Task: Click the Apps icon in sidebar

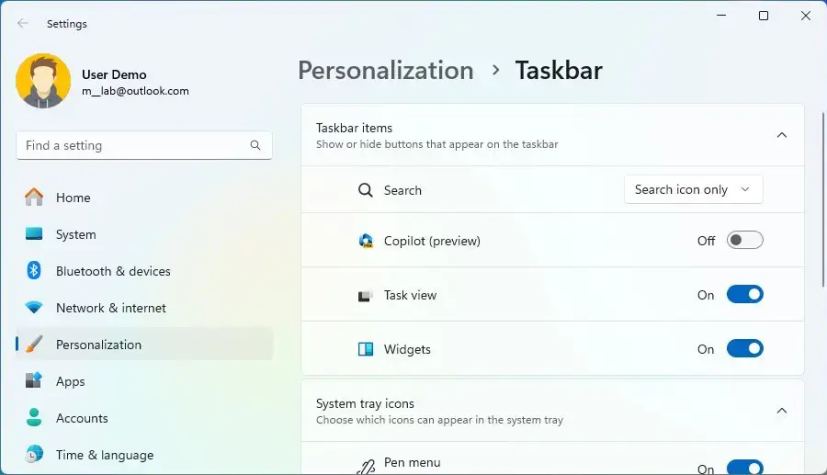Action: (x=34, y=381)
